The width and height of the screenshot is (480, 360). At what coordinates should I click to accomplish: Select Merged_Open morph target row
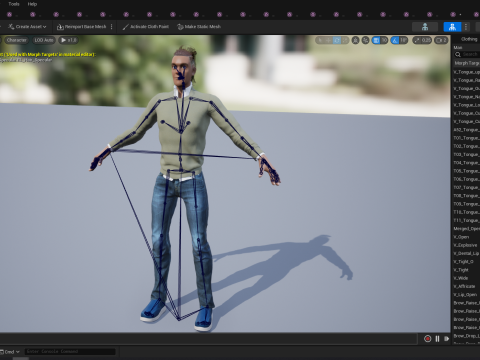coord(466,229)
